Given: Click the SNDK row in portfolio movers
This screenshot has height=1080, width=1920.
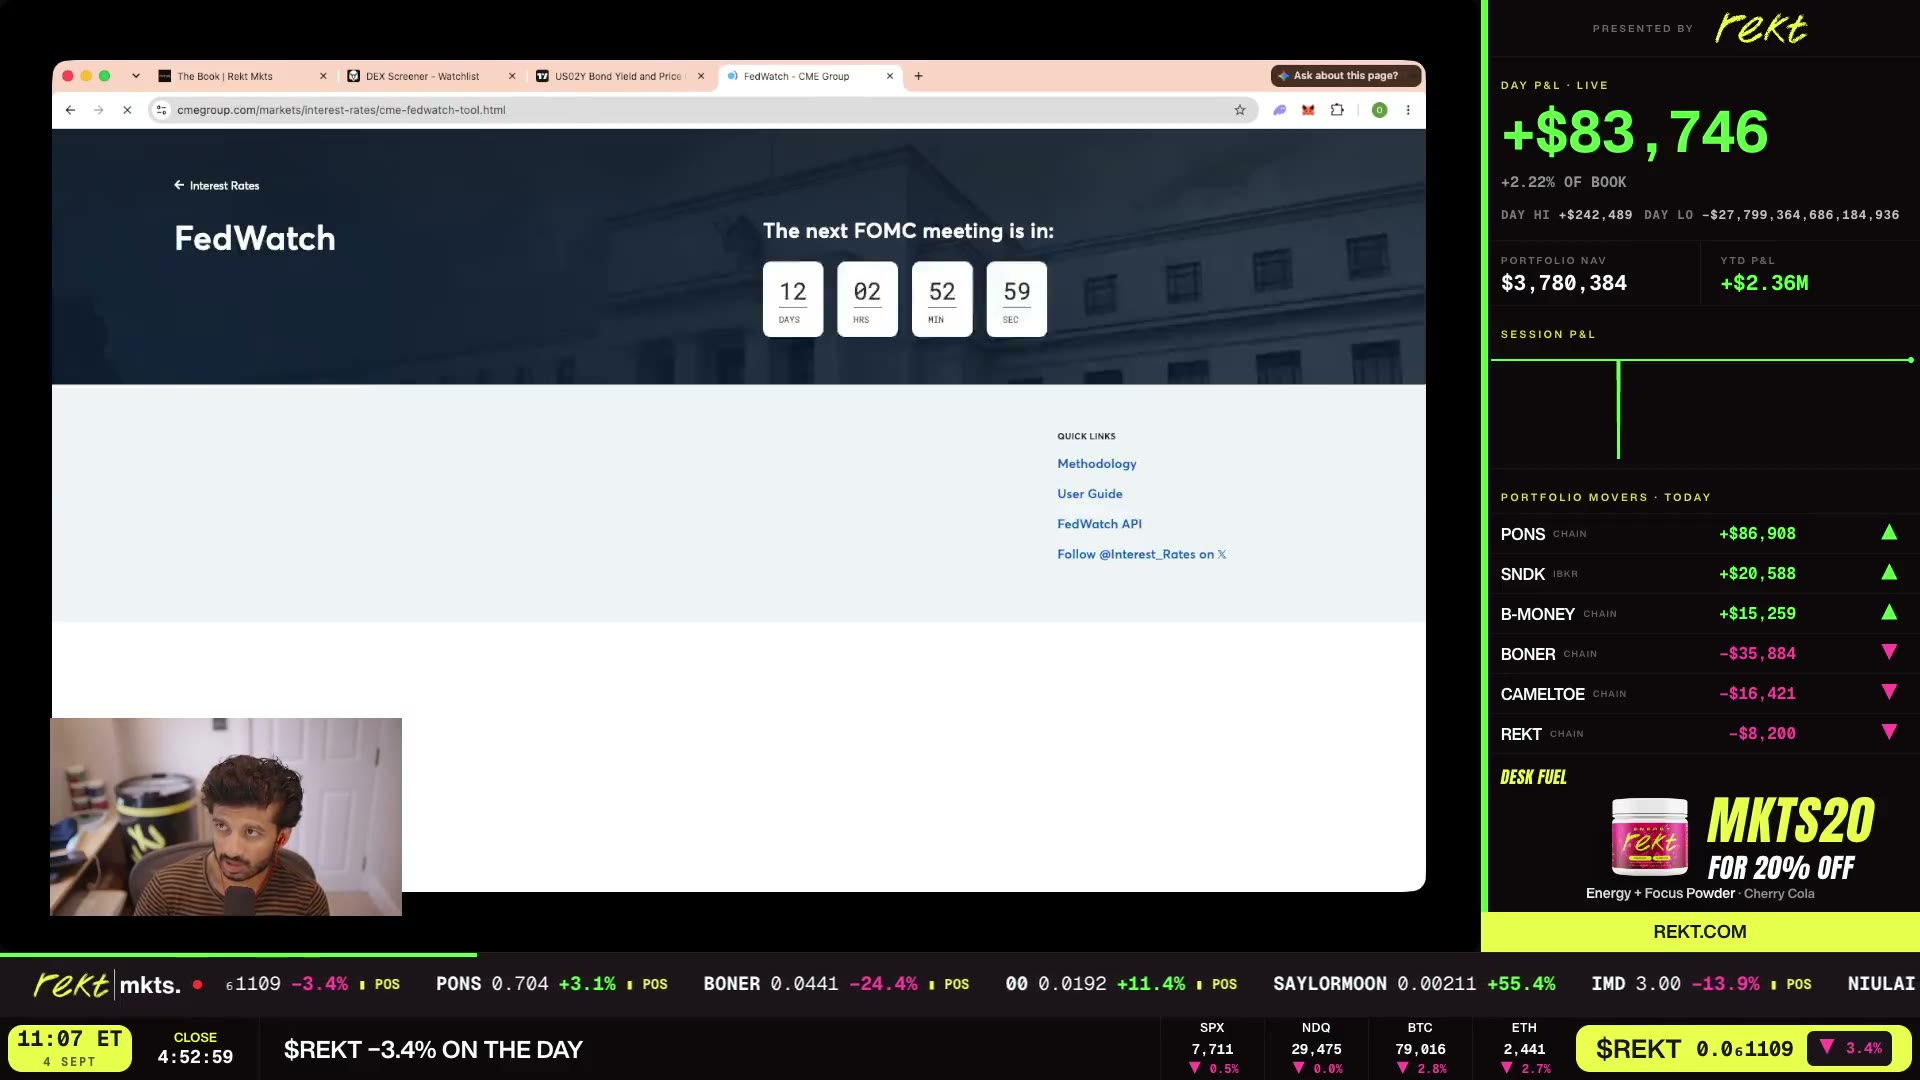Looking at the screenshot, I should tap(1699, 574).
